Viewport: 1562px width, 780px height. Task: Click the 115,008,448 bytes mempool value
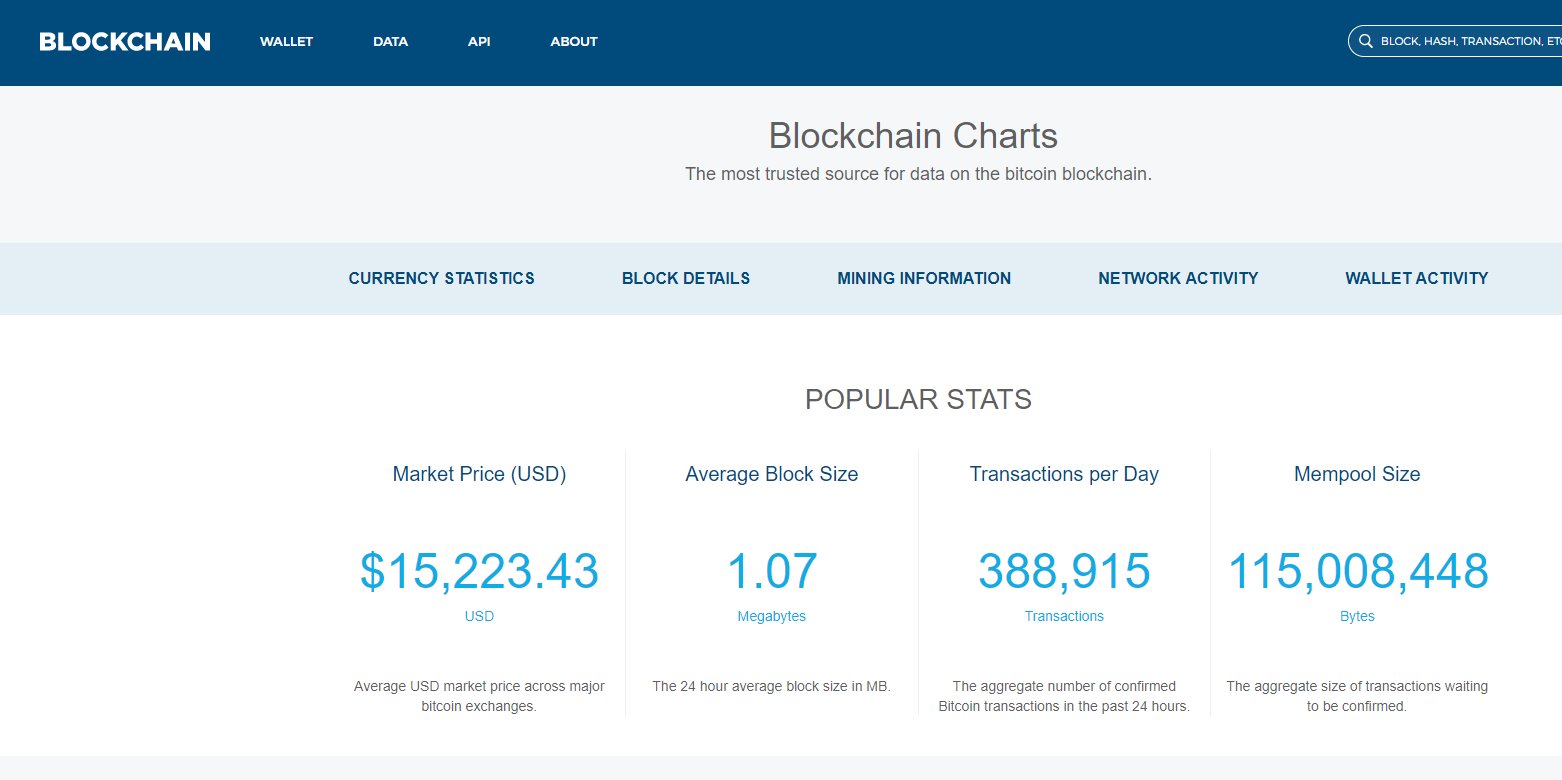(x=1357, y=572)
